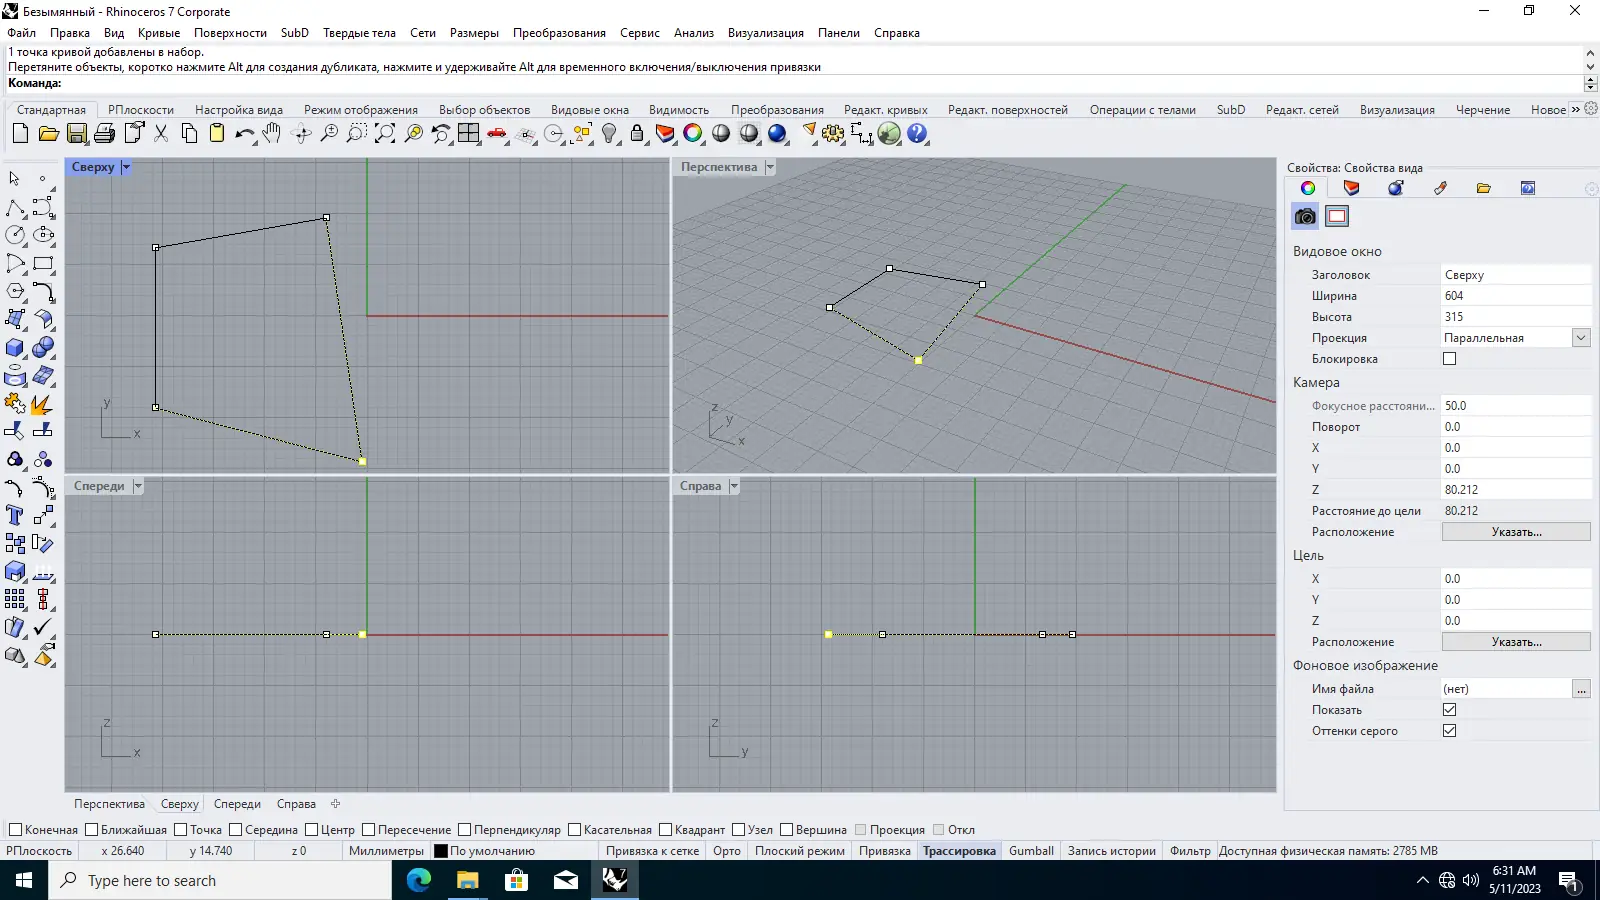1600x900 pixels.
Task: Click the Undo arrow icon
Action: coord(244,133)
